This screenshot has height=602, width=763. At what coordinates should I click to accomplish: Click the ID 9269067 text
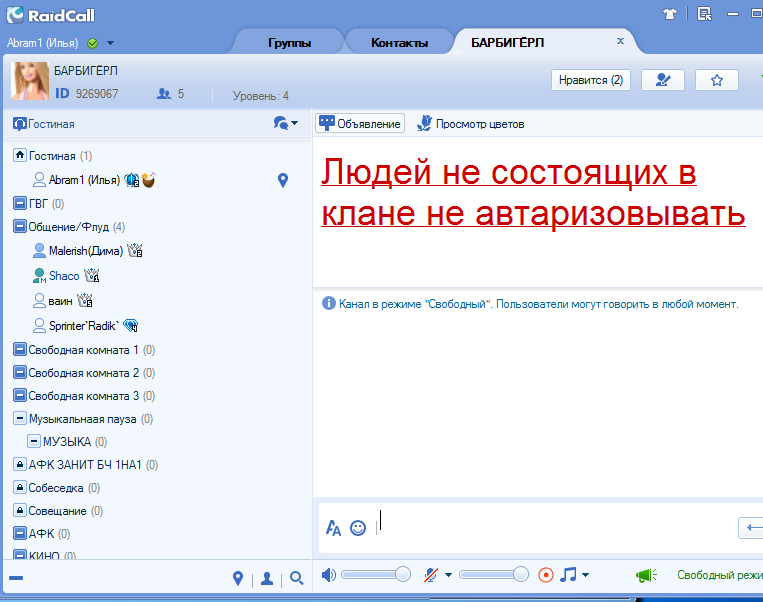[x=87, y=93]
